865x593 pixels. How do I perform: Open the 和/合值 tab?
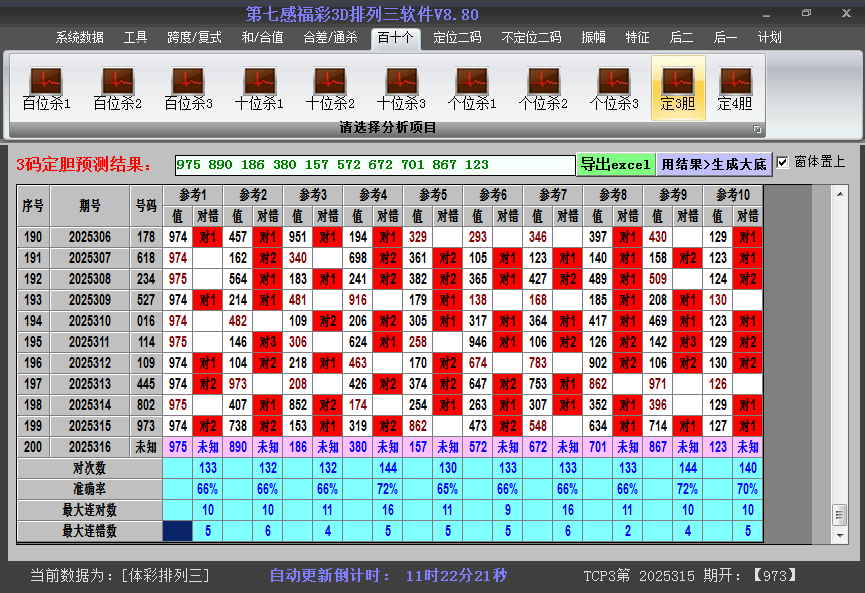click(x=262, y=37)
